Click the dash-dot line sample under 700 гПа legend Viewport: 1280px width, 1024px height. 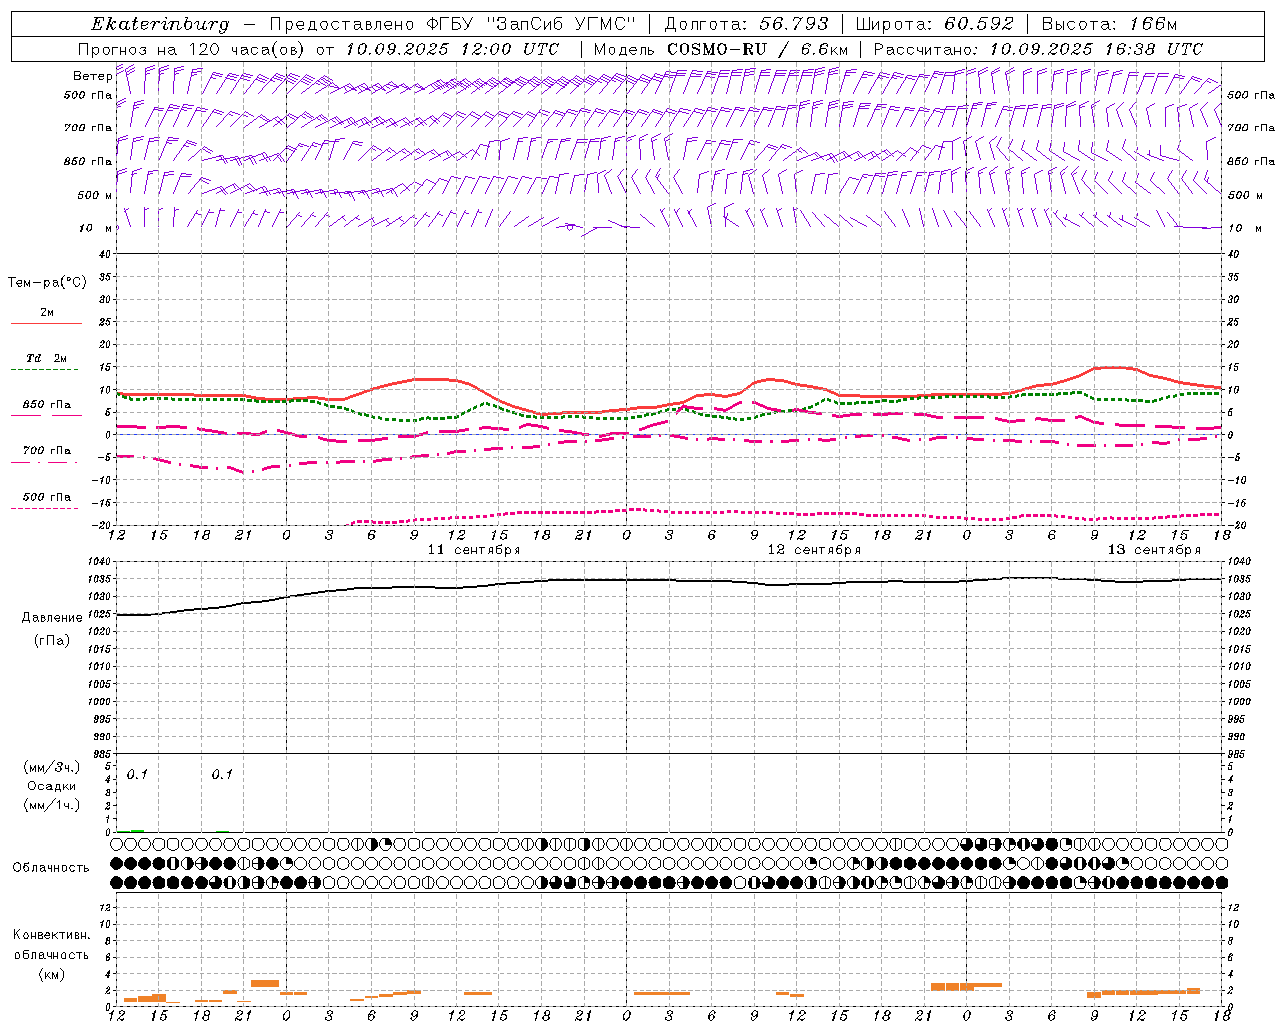coord(46,462)
